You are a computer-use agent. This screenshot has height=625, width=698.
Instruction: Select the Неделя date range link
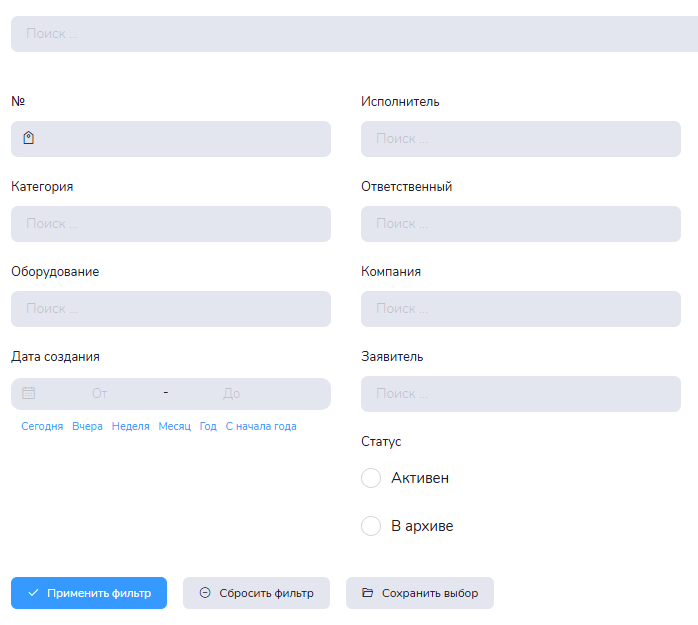(x=131, y=426)
